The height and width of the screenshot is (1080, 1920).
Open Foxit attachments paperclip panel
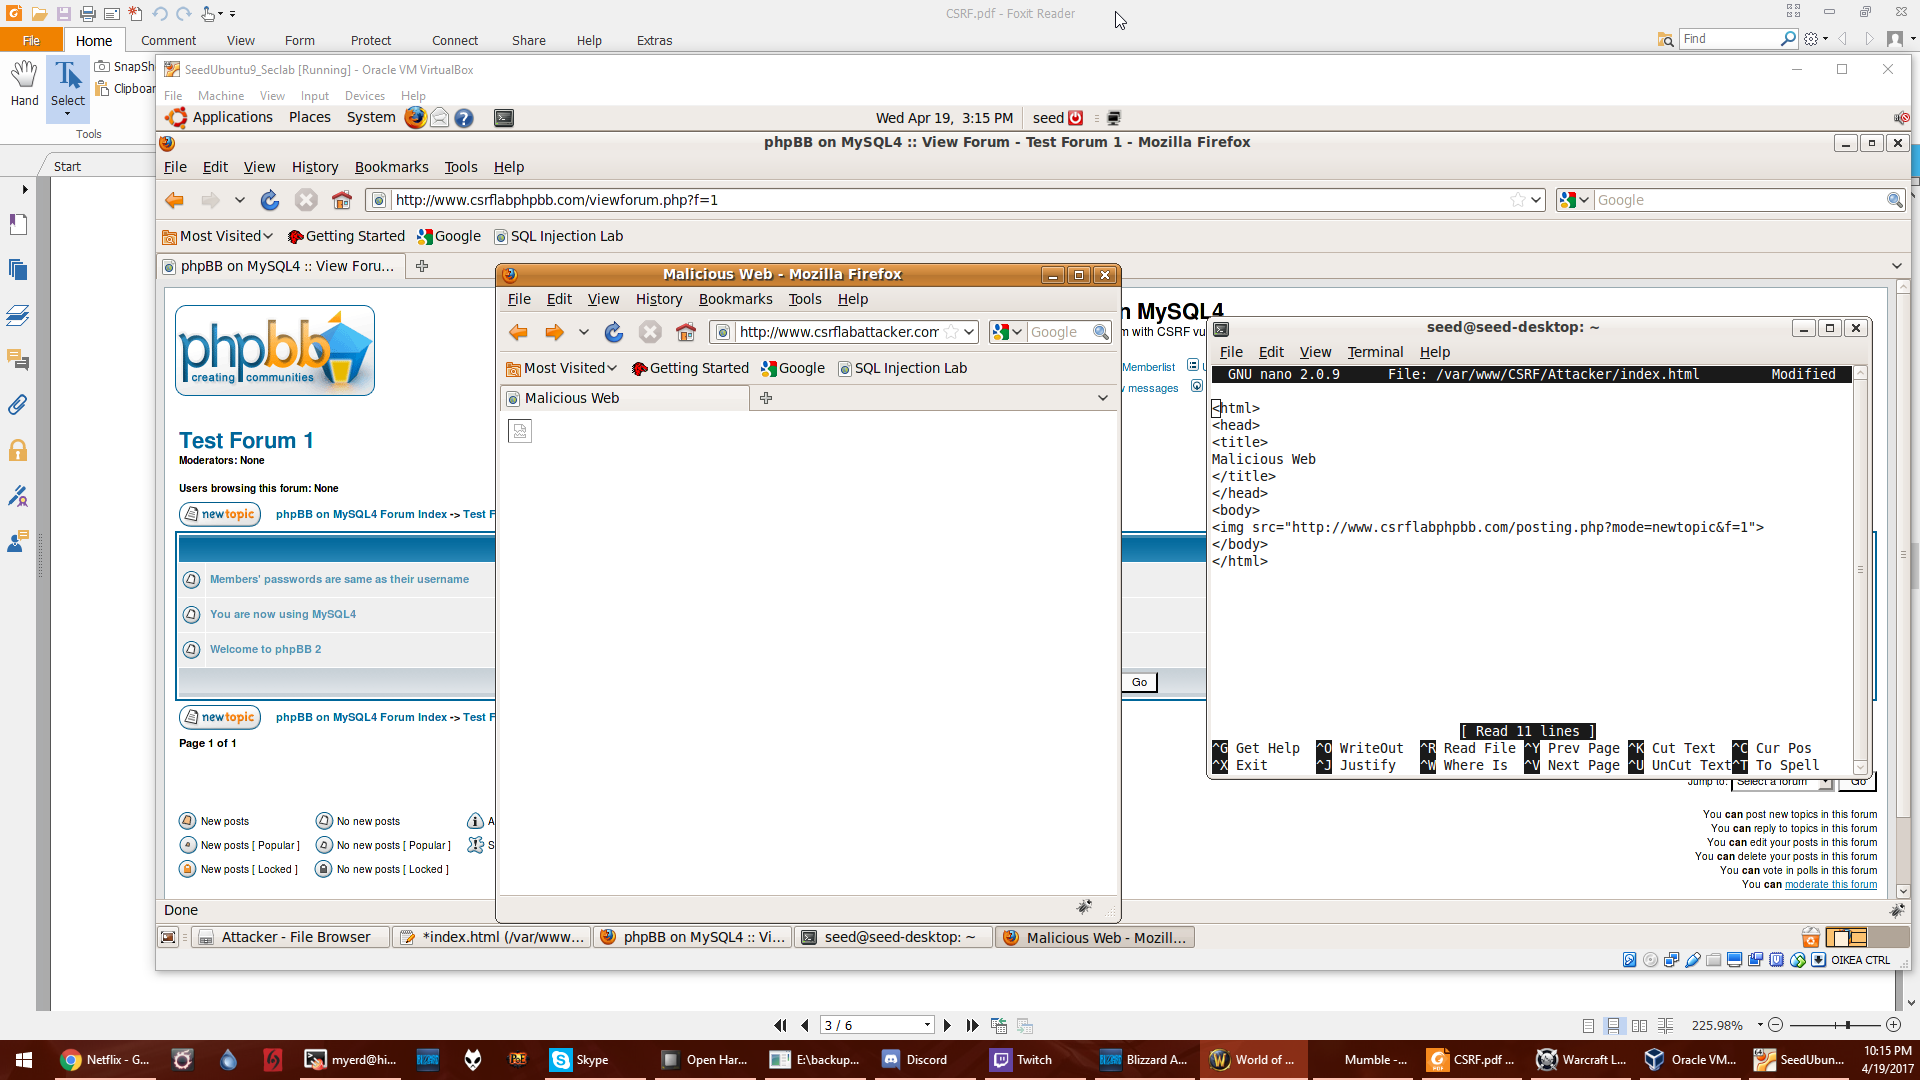point(18,405)
